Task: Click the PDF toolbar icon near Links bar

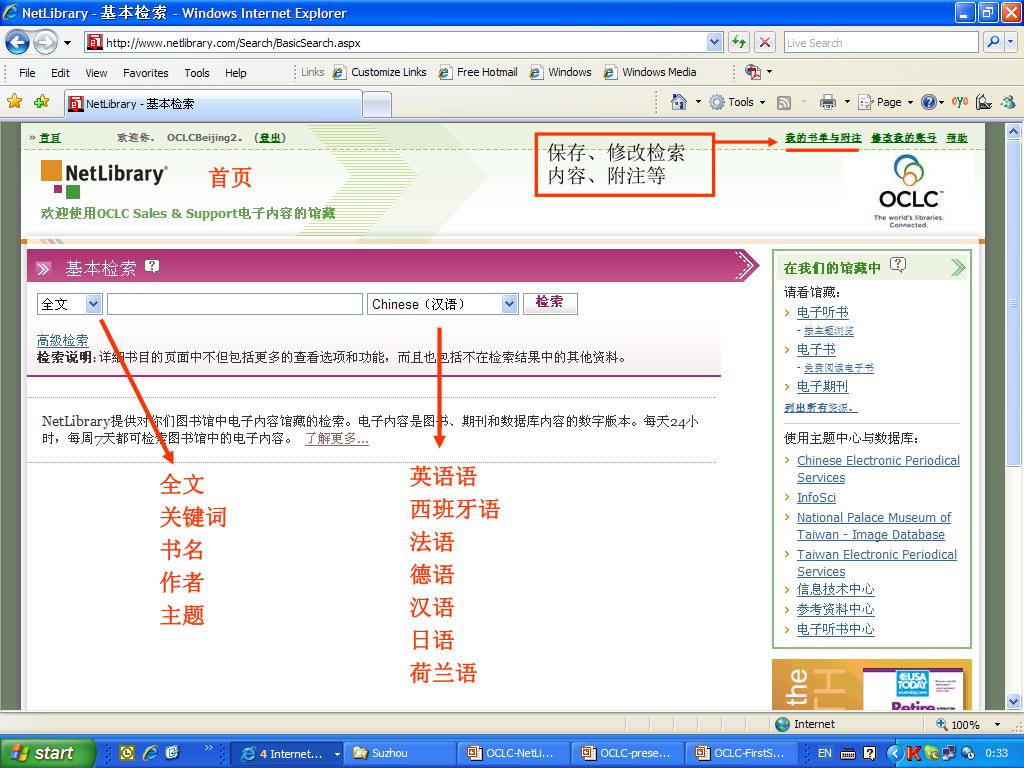Action: click(x=753, y=72)
